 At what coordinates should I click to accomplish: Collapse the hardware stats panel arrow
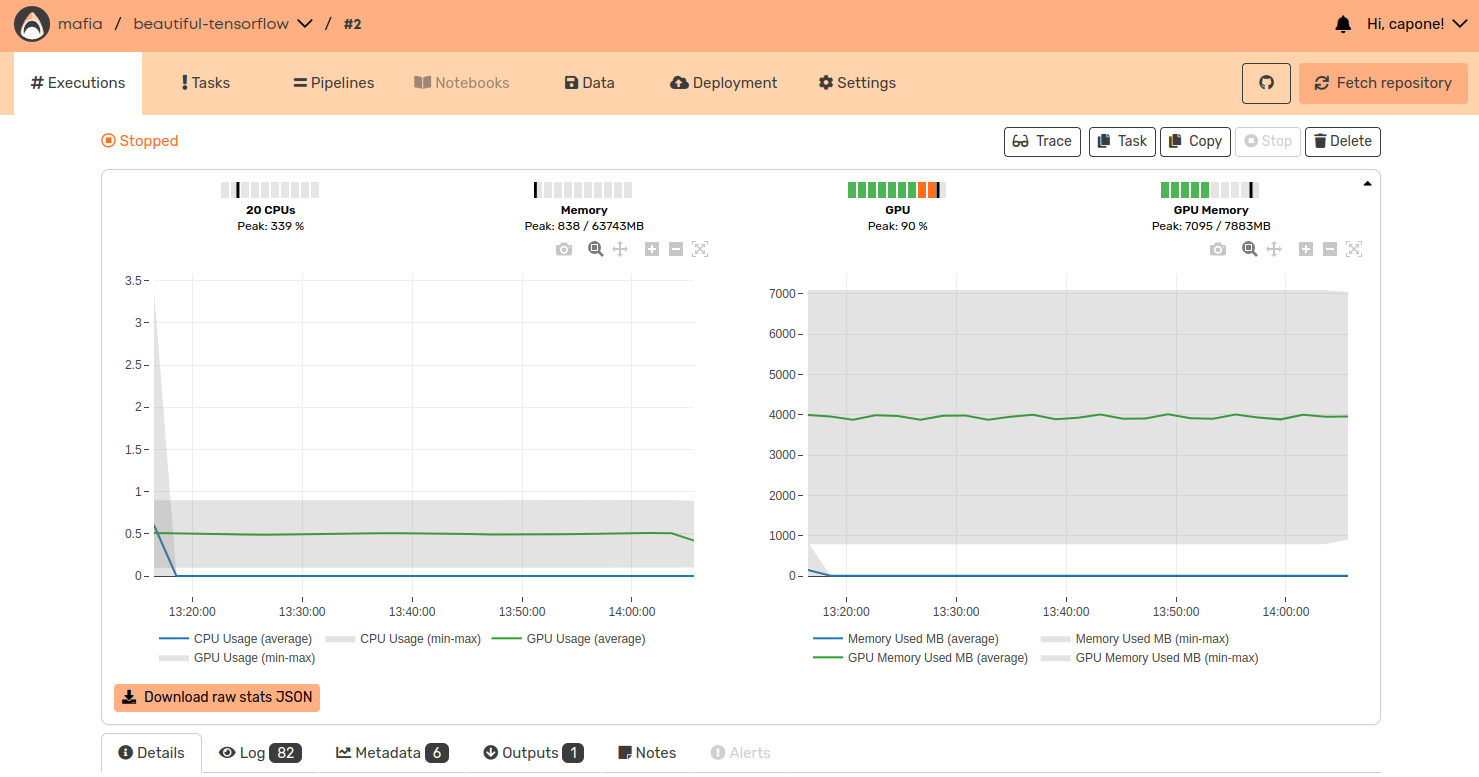pos(1367,184)
